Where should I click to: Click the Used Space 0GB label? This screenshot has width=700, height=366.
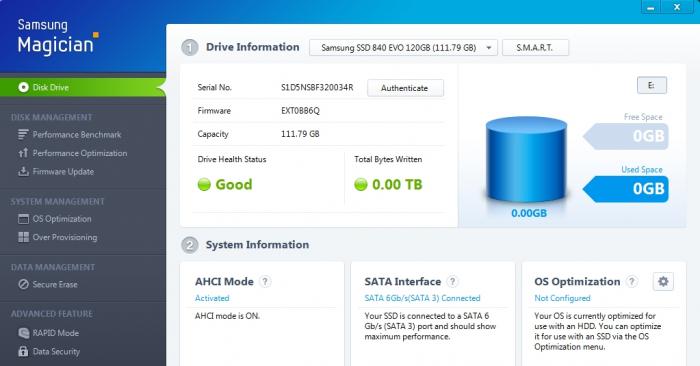click(x=626, y=189)
